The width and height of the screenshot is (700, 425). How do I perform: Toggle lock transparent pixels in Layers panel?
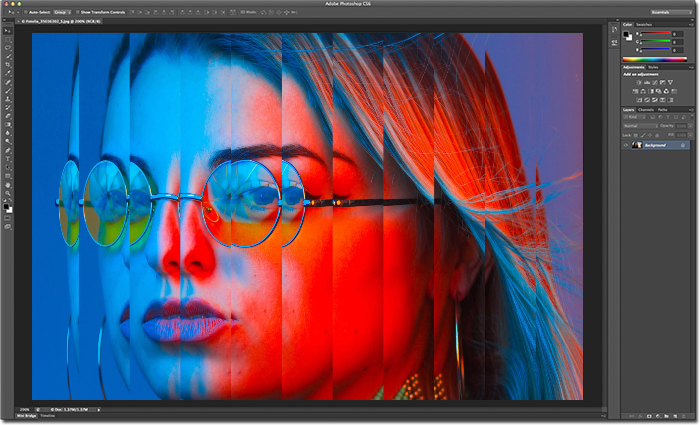(x=636, y=135)
